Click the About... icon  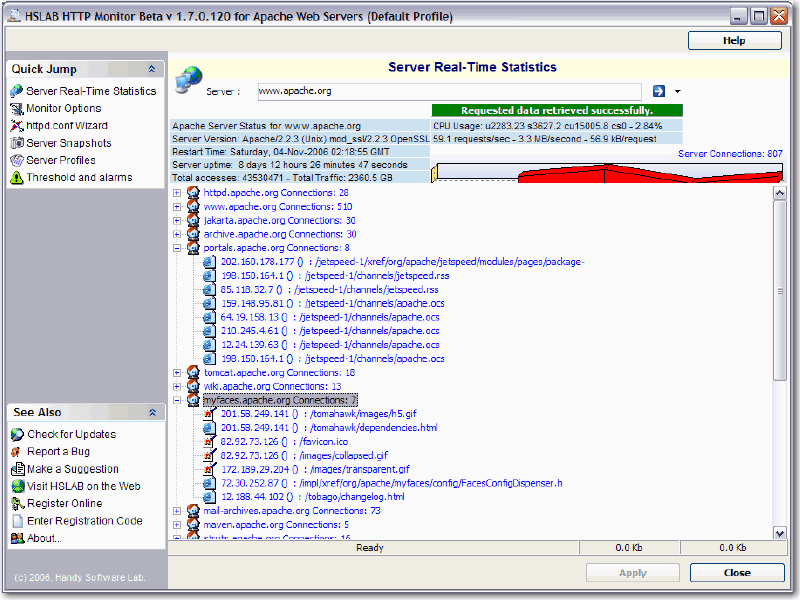click(x=17, y=538)
